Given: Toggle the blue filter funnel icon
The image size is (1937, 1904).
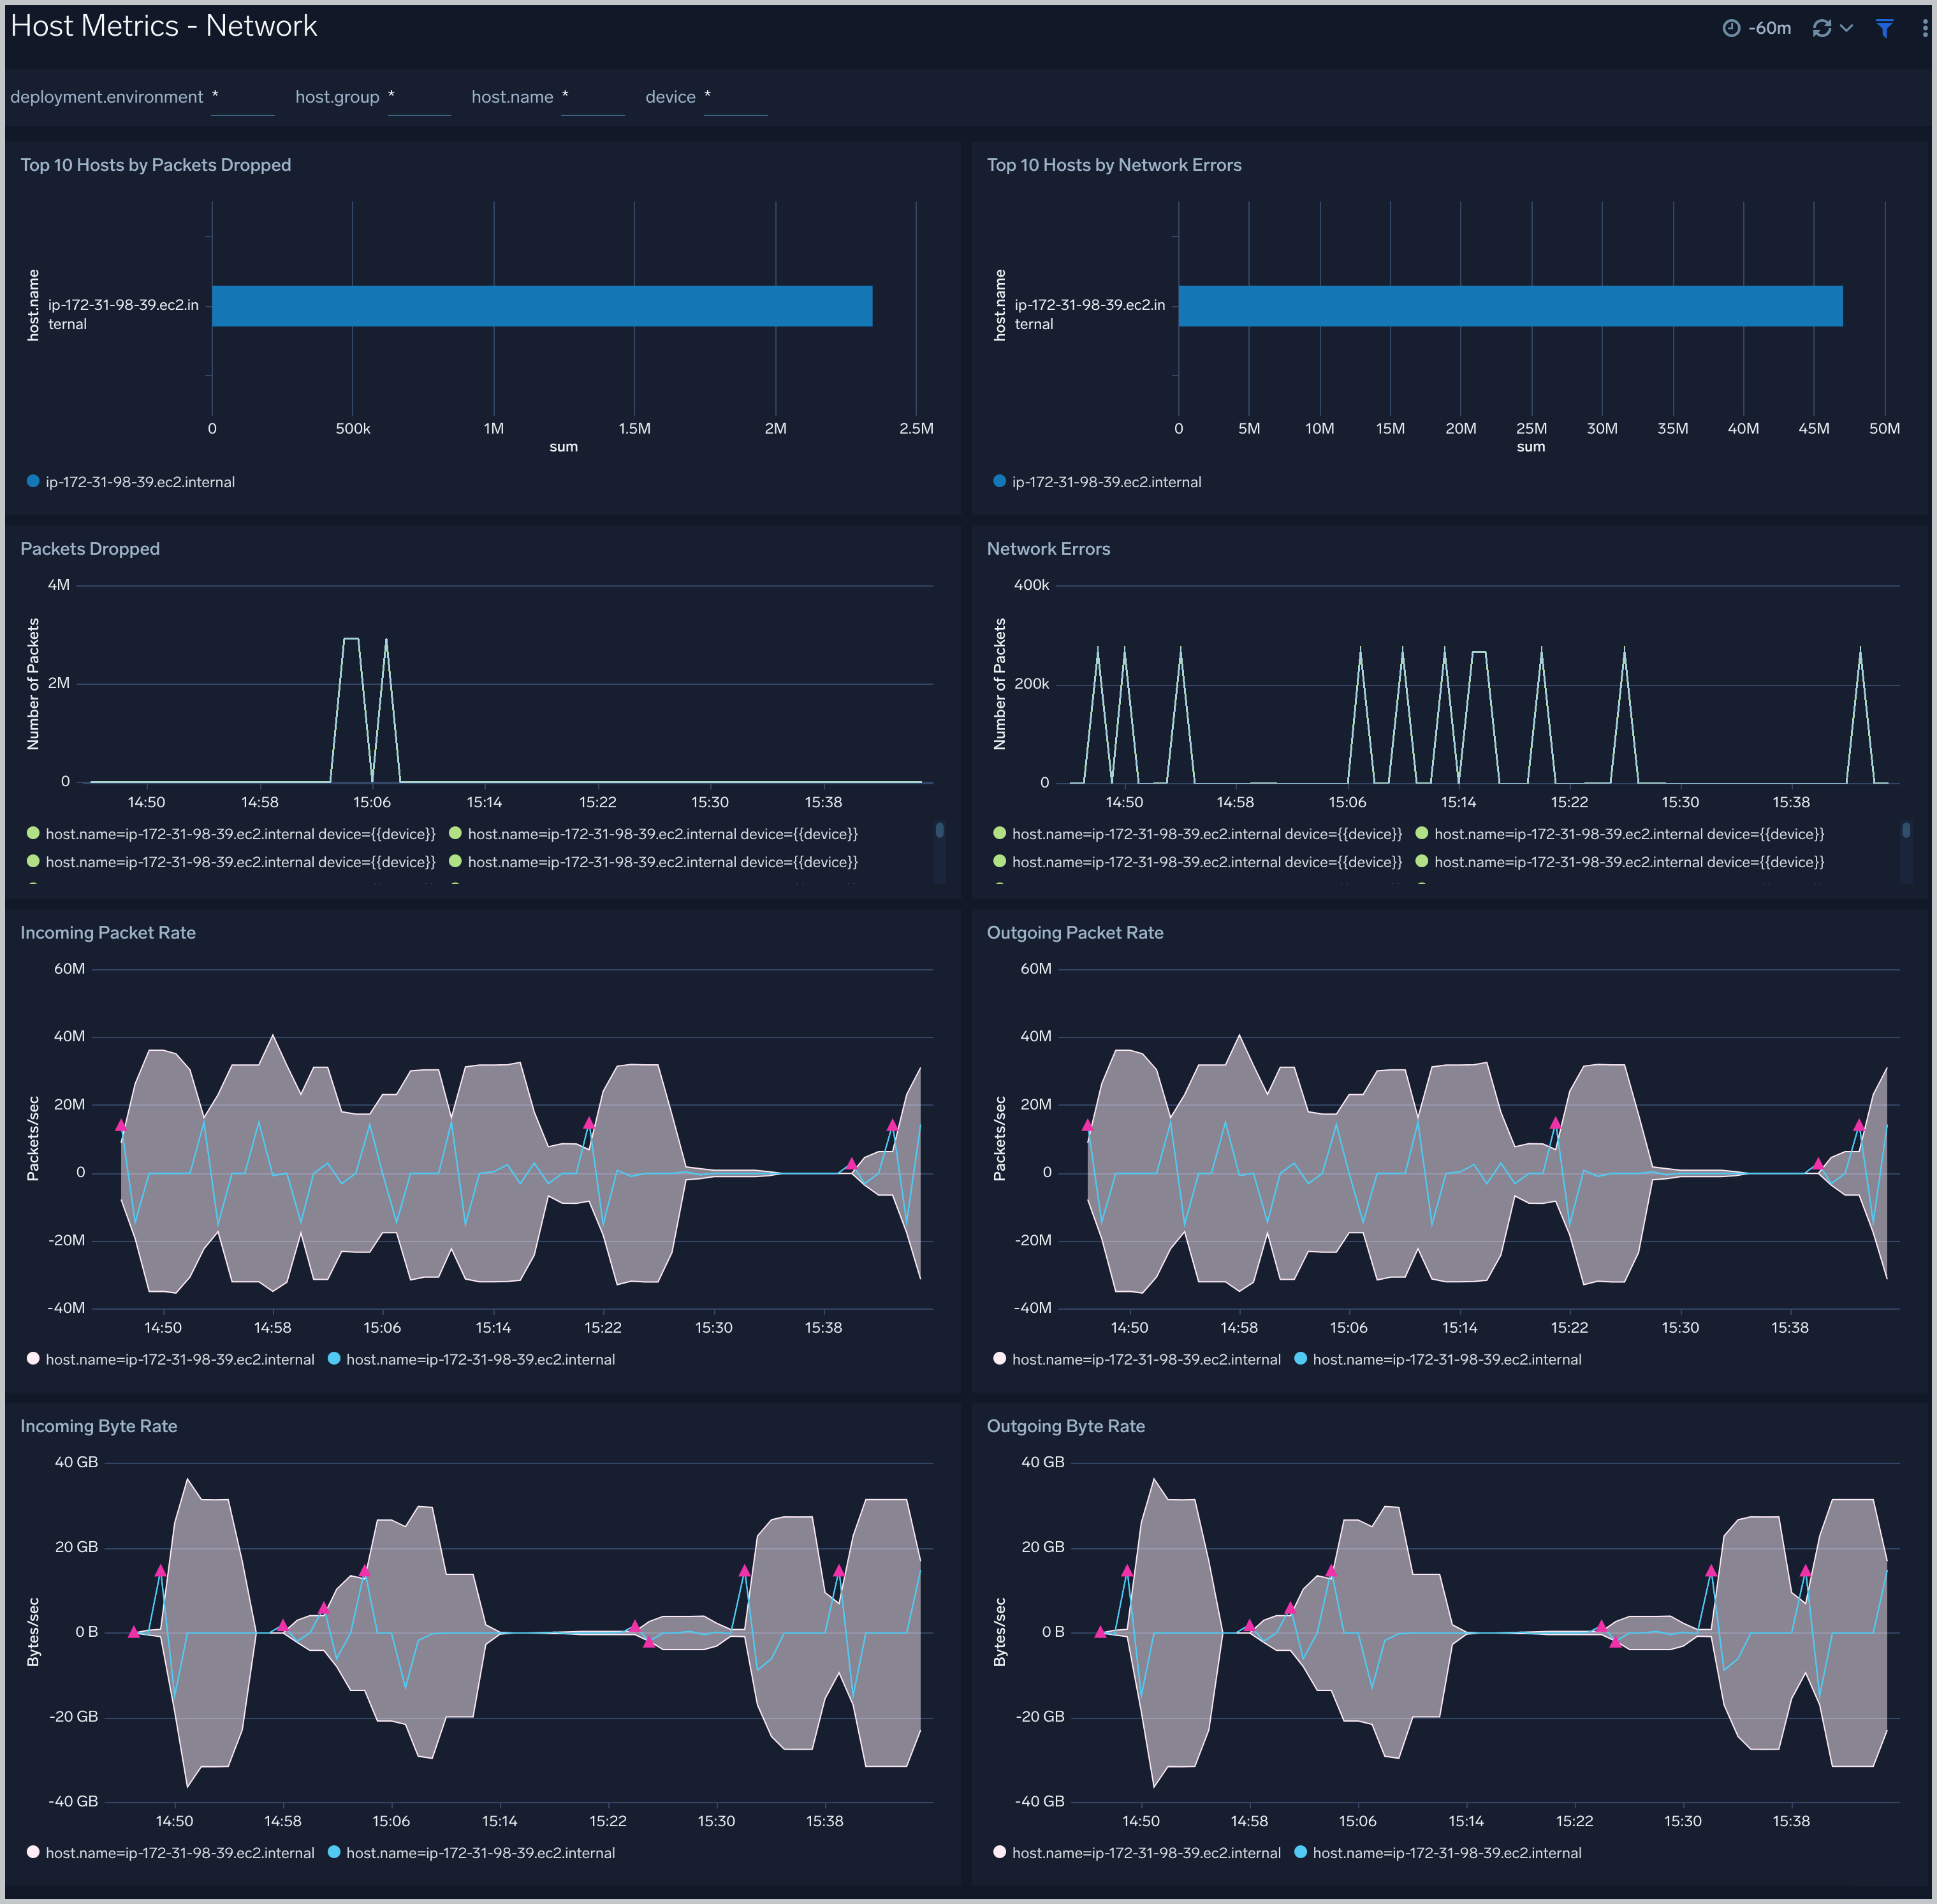Looking at the screenshot, I should click(x=1884, y=28).
